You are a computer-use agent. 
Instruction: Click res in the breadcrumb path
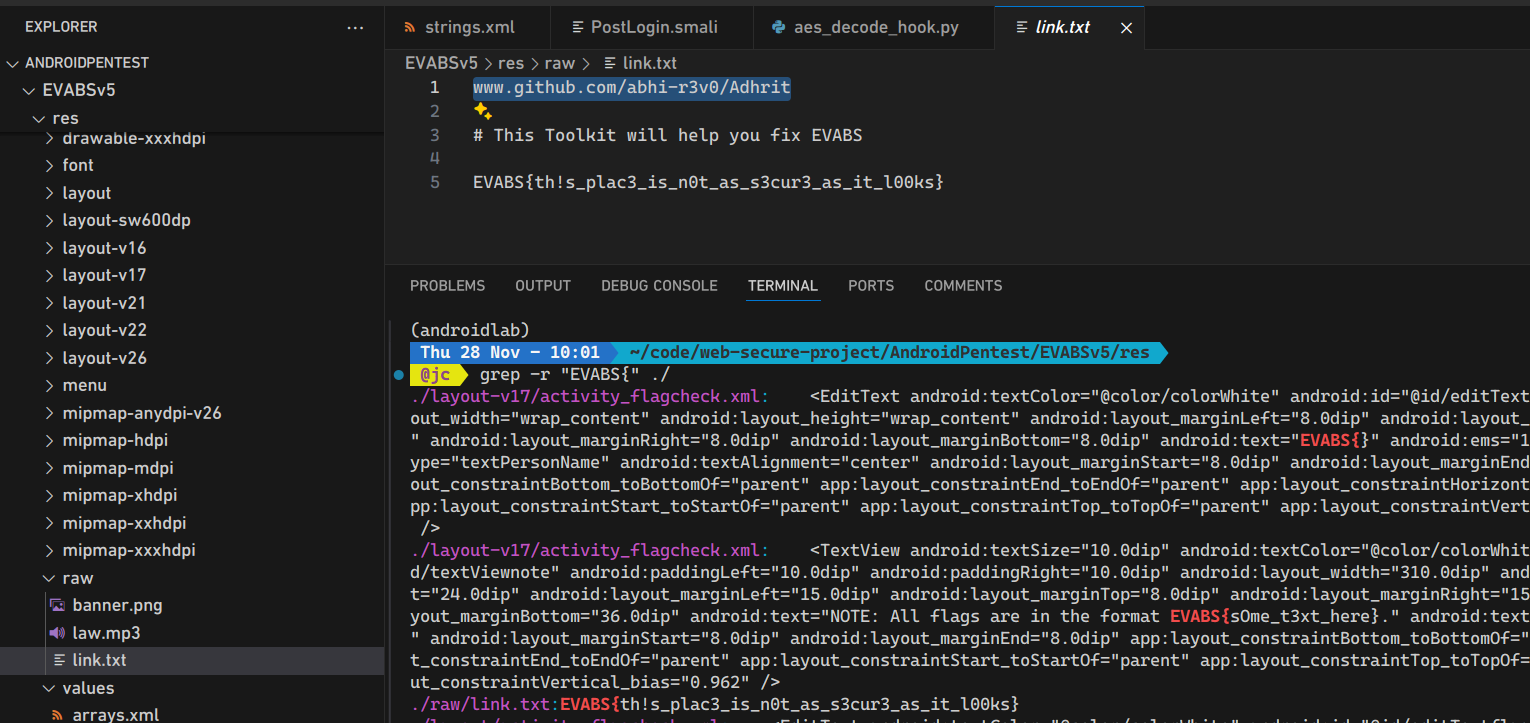click(510, 63)
